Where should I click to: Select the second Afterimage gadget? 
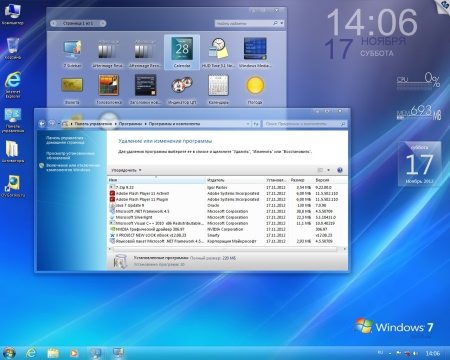point(145,53)
